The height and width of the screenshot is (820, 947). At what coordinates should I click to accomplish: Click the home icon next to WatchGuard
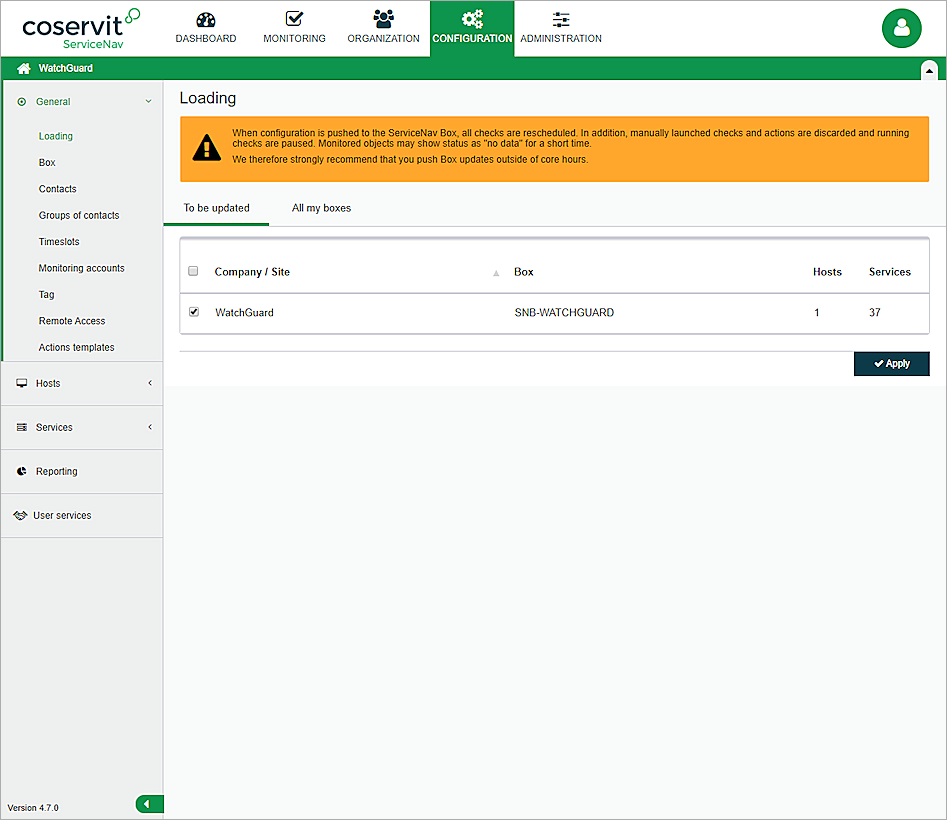[x=24, y=69]
